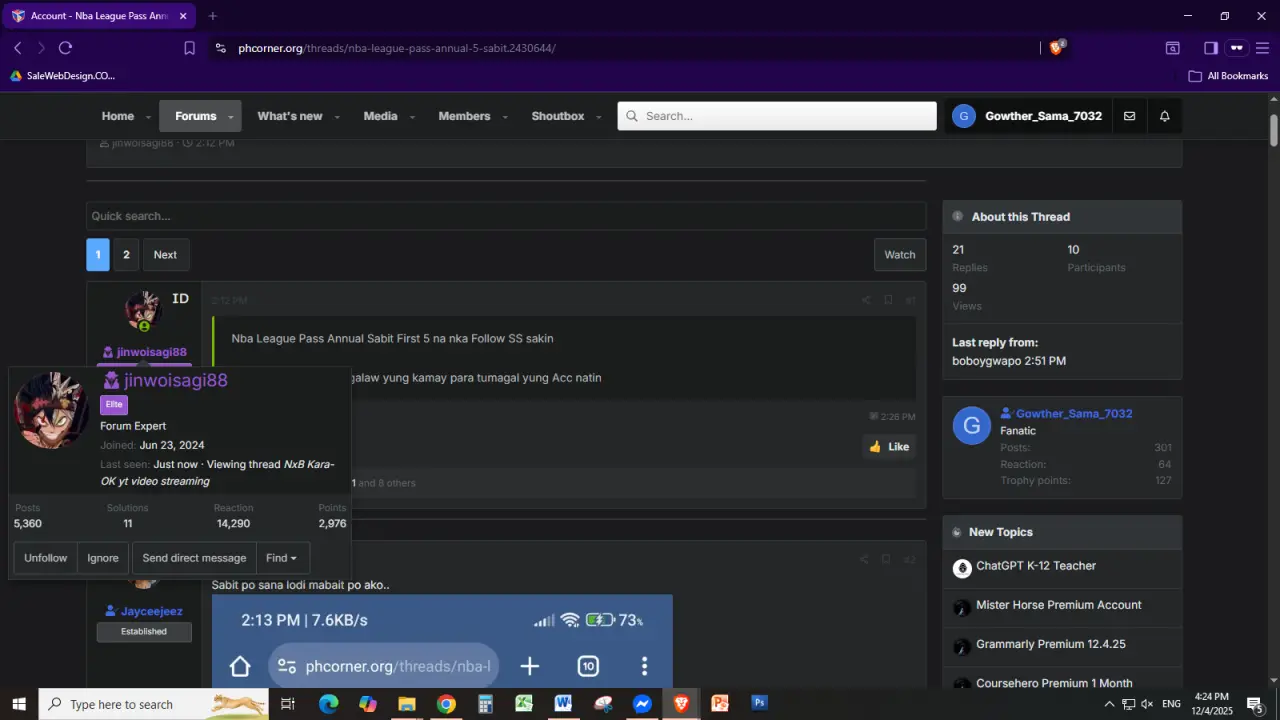Open Calculator from the taskbar
Image resolution: width=1280 pixels, height=720 pixels.
coord(485,704)
